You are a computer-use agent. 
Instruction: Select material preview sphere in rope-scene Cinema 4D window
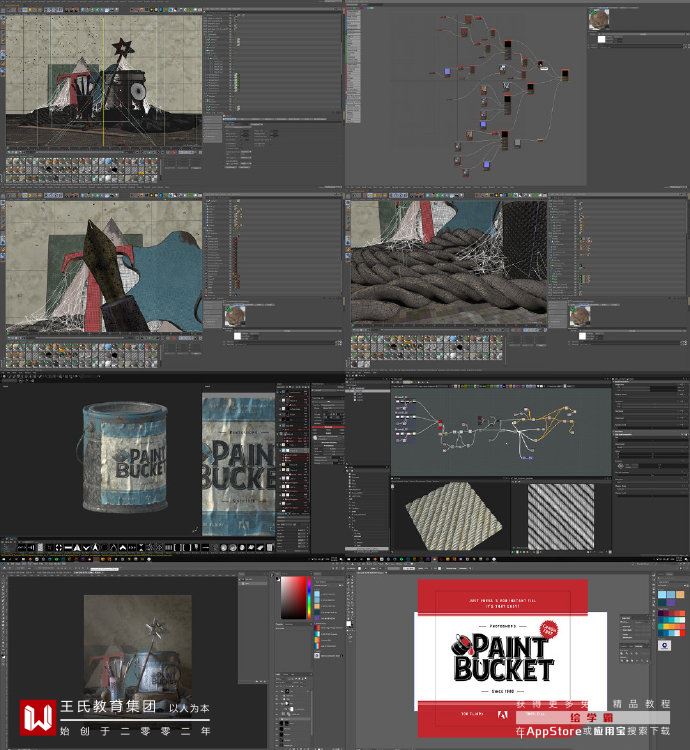(x=580, y=316)
